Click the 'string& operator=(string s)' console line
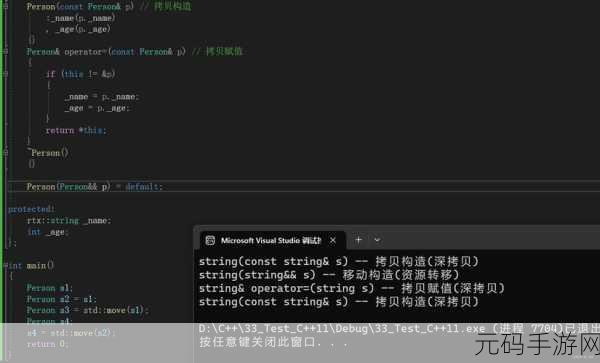The width and height of the screenshot is (600, 363). pyautogui.click(x=352, y=288)
